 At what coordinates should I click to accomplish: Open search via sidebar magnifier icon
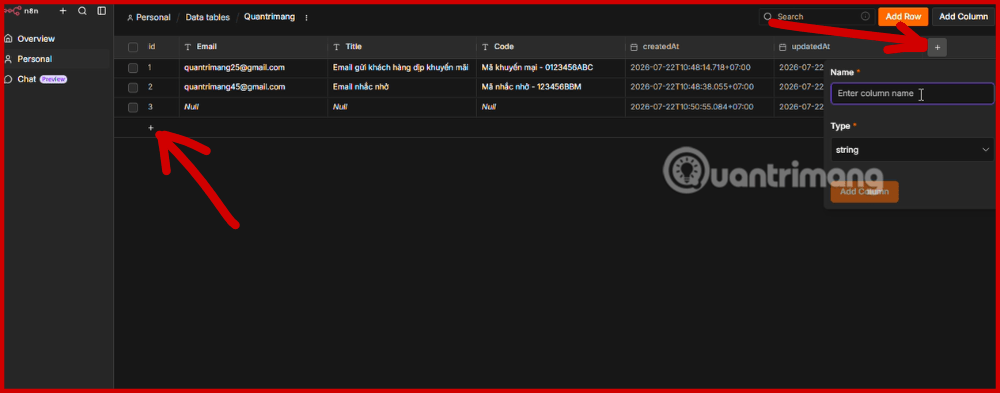[82, 11]
